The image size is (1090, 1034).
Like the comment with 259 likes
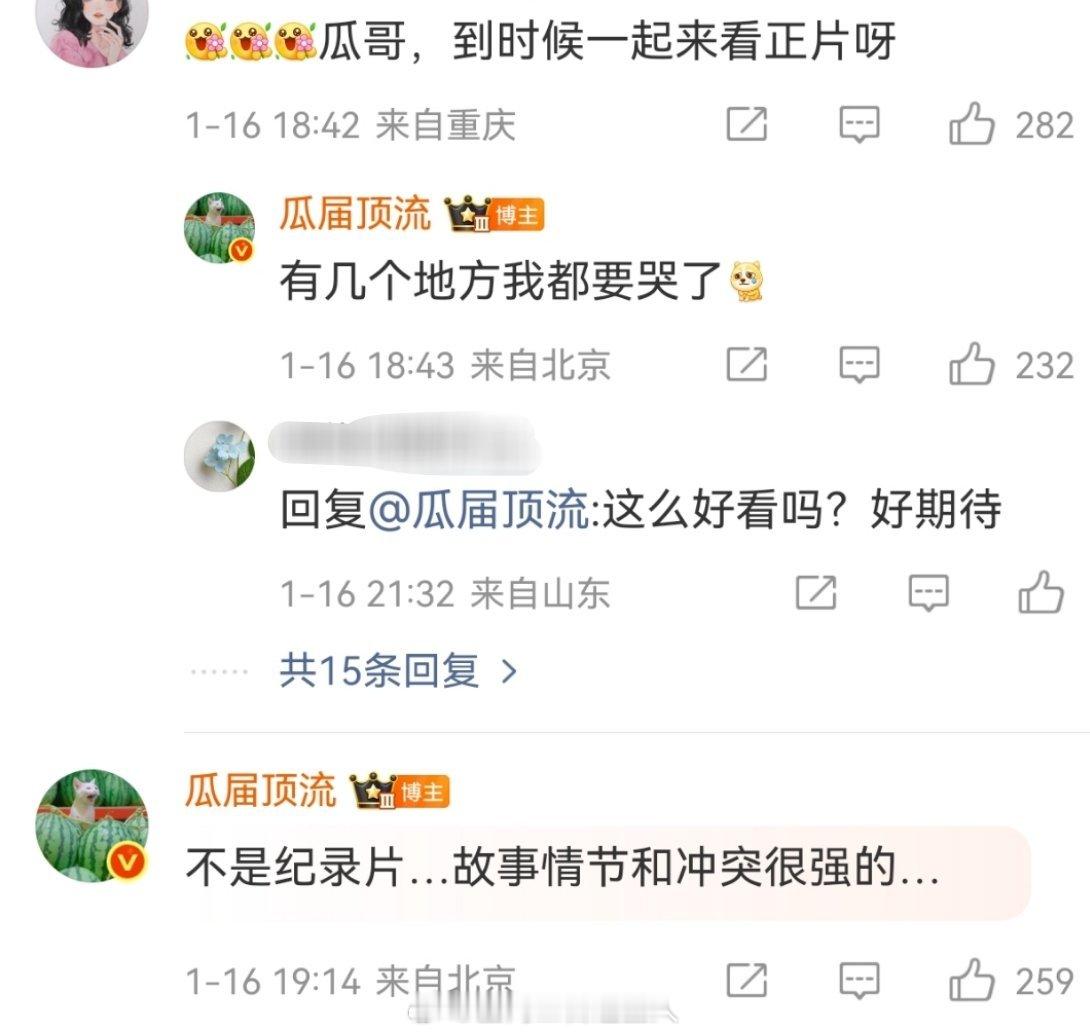click(971, 980)
